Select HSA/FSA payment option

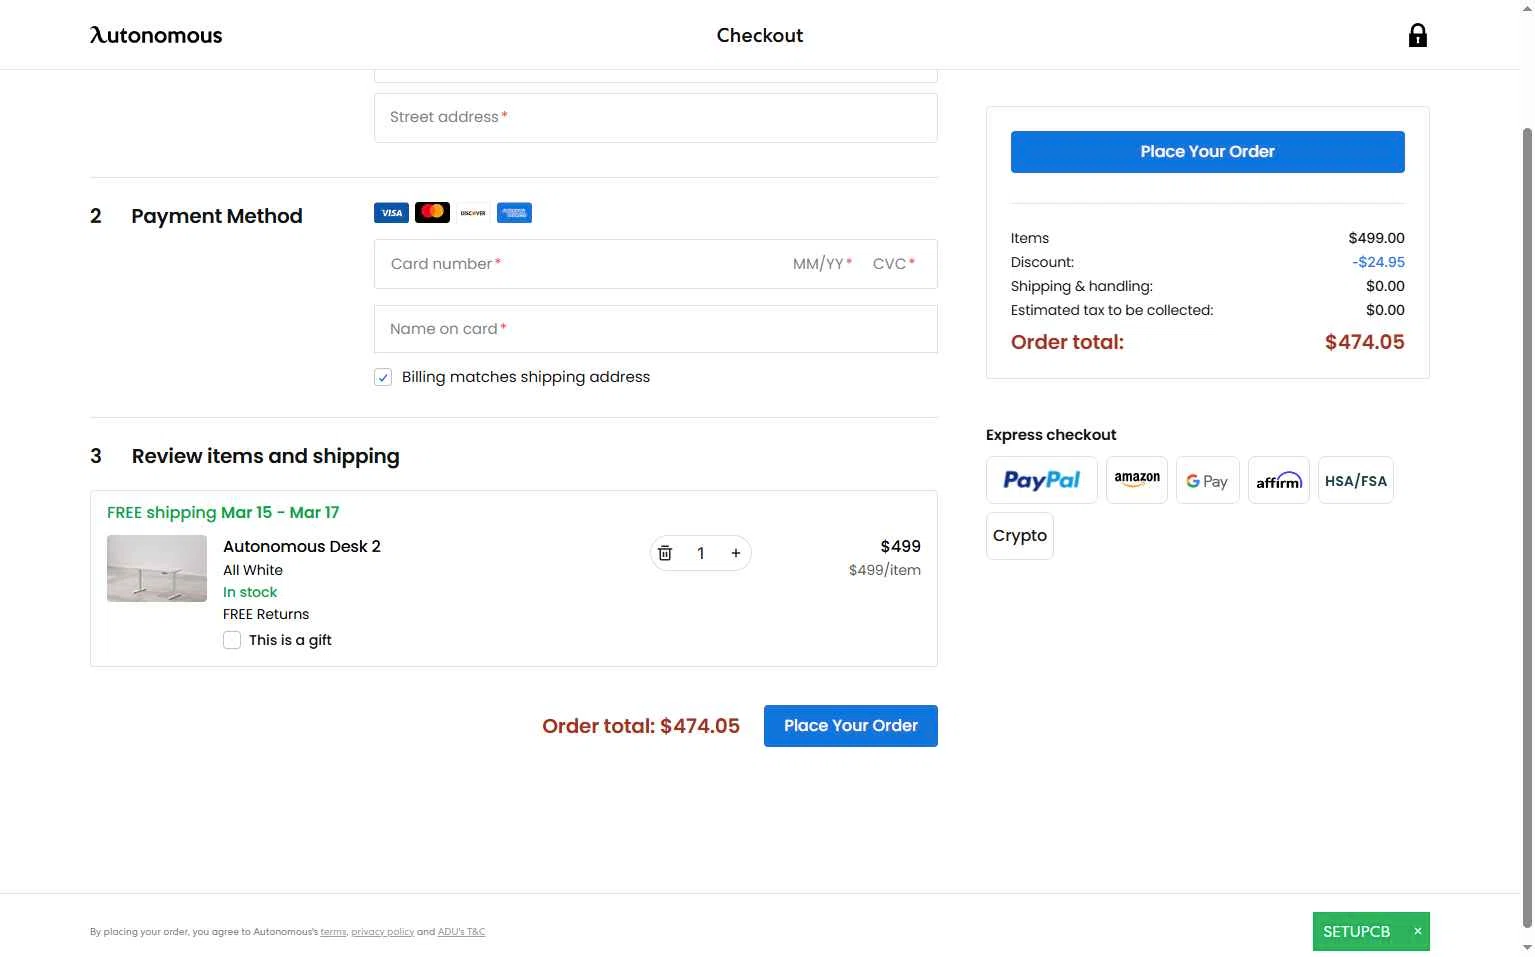tap(1355, 481)
